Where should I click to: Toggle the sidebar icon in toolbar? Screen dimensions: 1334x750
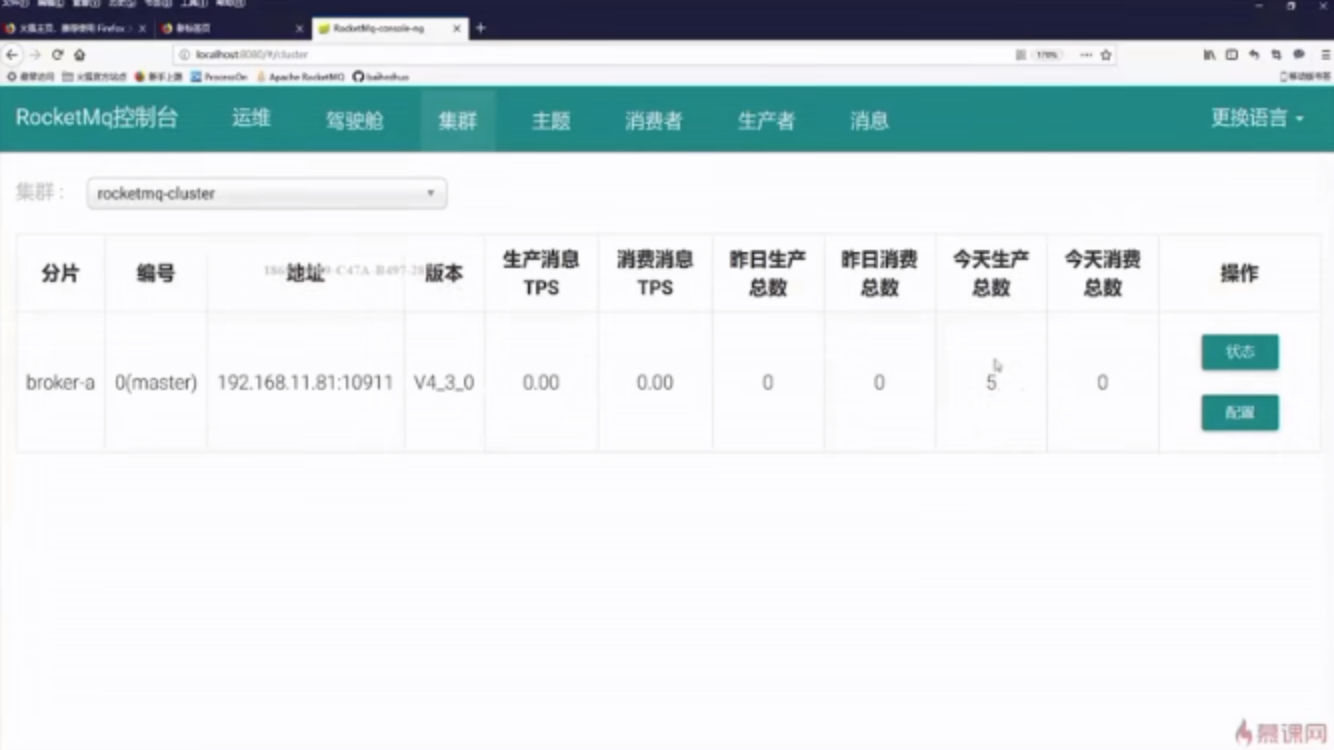point(1232,55)
